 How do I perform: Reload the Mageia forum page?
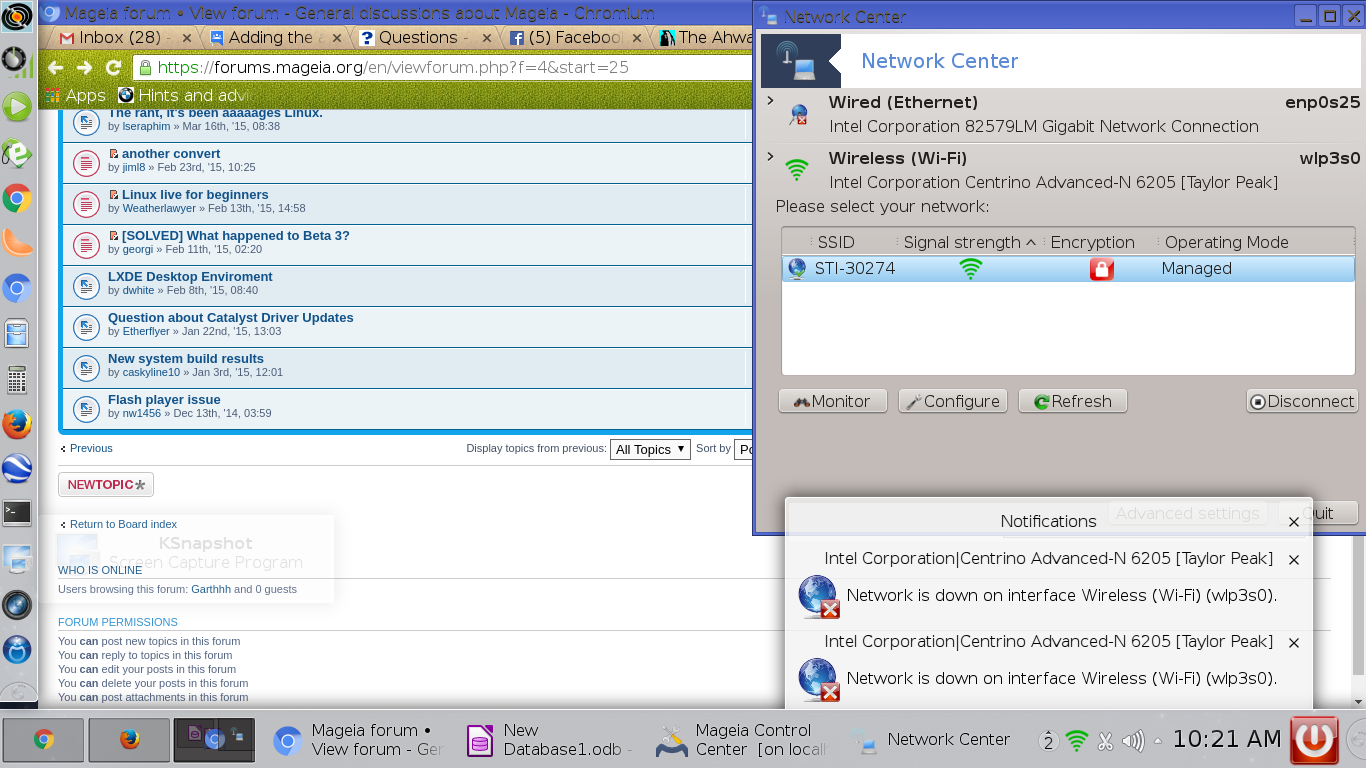113,67
